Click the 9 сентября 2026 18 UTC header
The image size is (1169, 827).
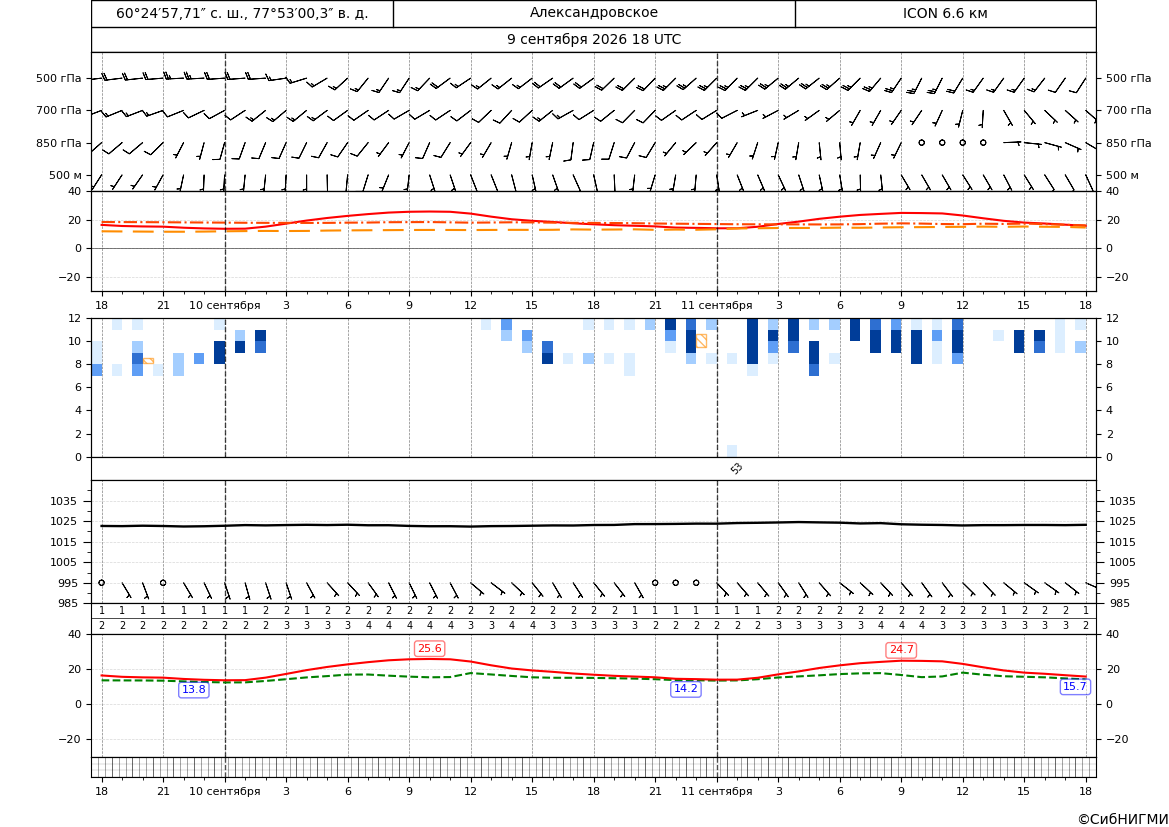point(594,40)
